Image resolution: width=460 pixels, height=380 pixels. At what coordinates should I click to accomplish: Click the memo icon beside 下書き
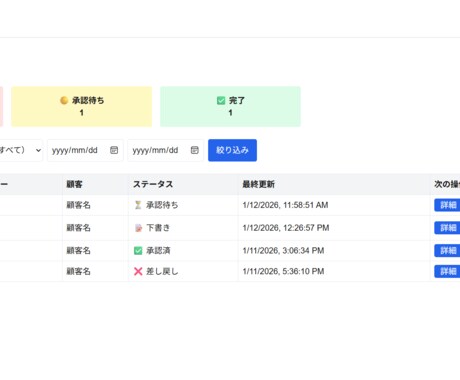(x=138, y=228)
